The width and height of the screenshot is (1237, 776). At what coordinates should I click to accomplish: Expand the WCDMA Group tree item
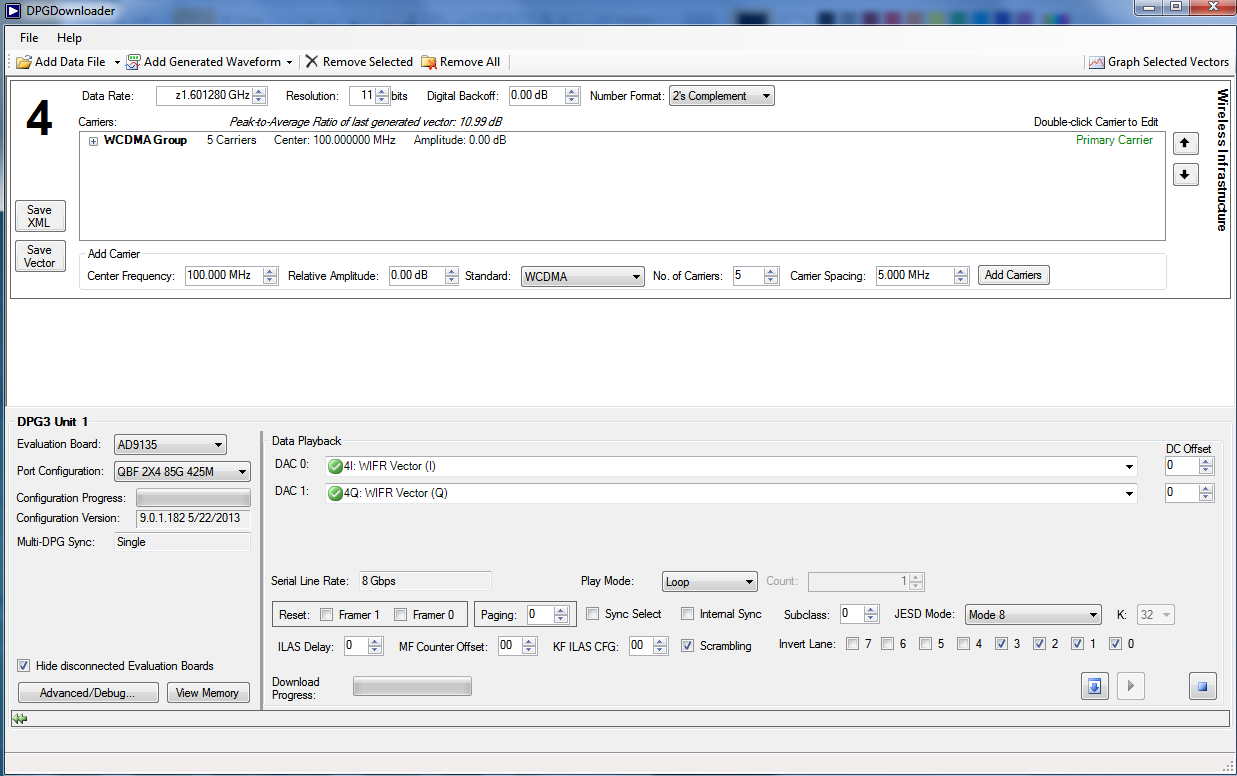[x=94, y=141]
